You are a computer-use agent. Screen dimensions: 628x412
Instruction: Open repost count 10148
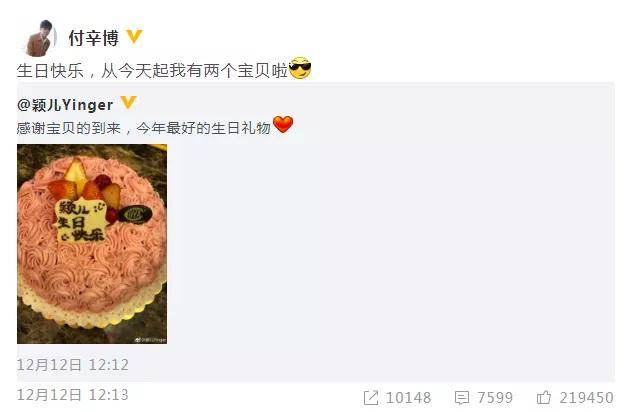coord(409,398)
